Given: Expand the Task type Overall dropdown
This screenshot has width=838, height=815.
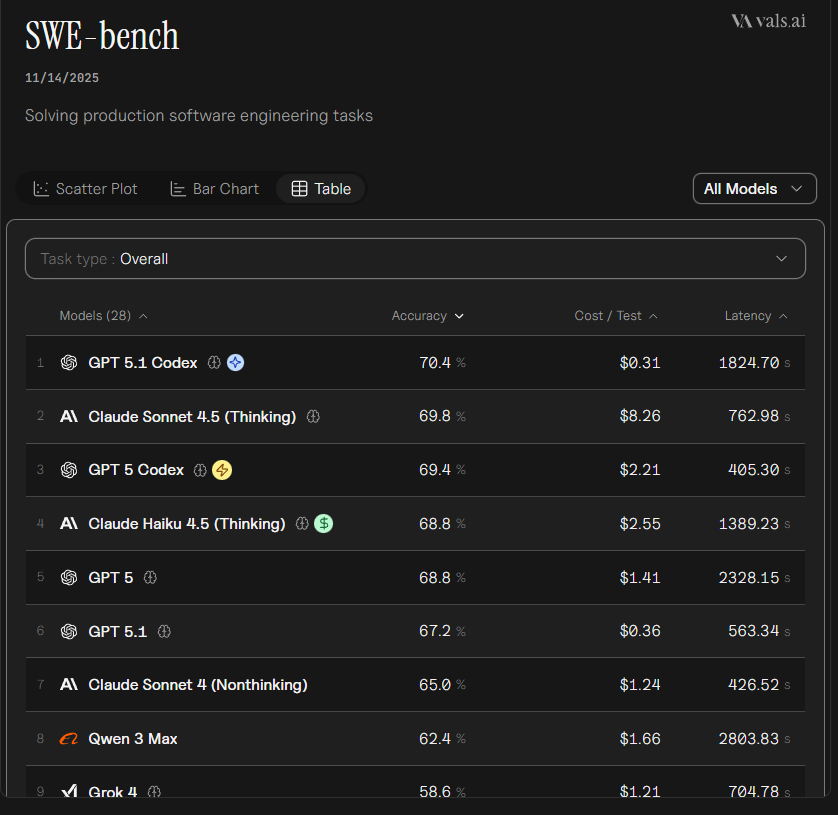Looking at the screenshot, I should coord(414,259).
